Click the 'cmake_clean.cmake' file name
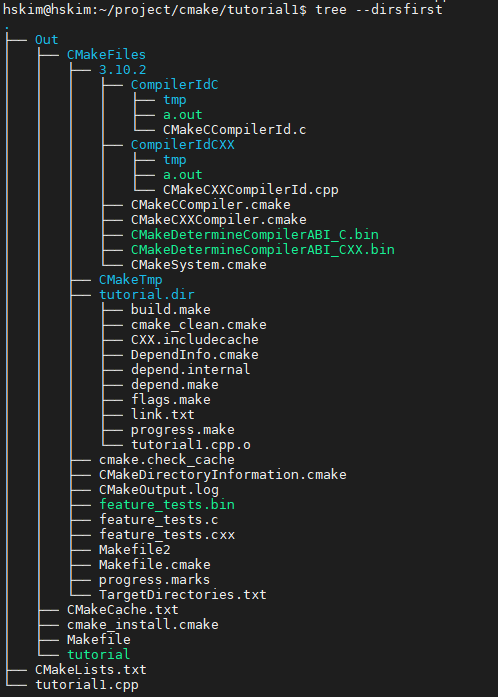 click(x=199, y=324)
